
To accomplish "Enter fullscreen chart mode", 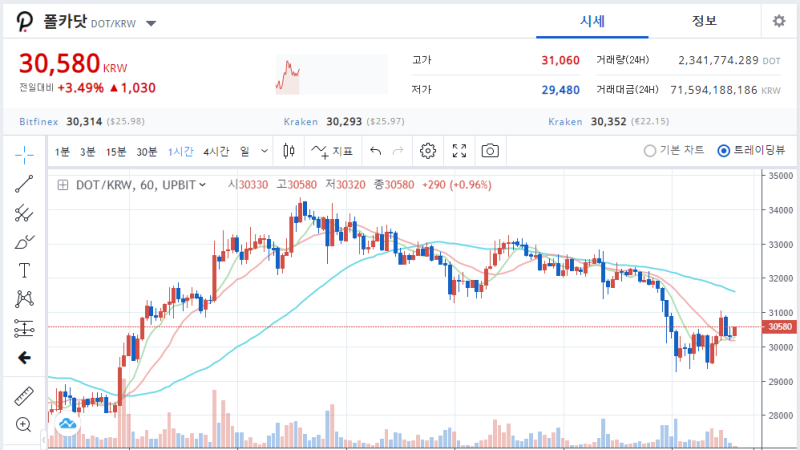I will pyautogui.click(x=459, y=151).
